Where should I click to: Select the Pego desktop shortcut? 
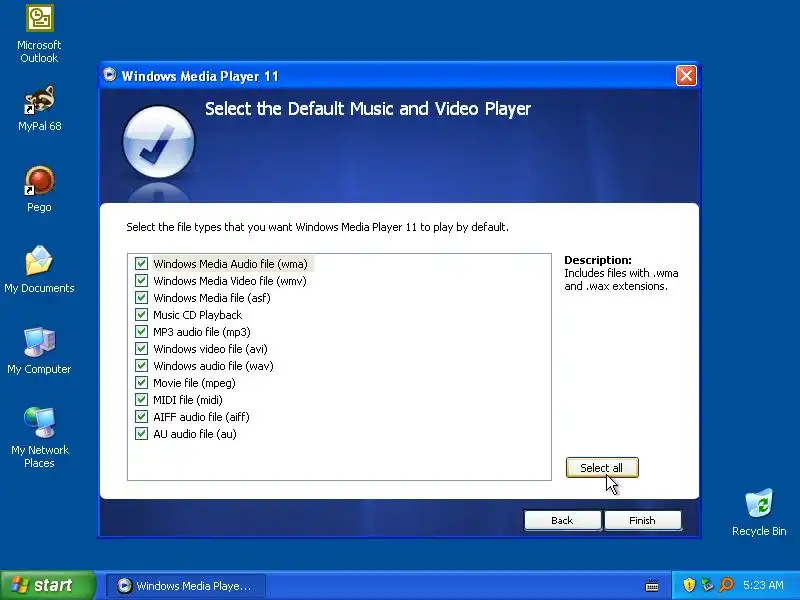[x=39, y=189]
